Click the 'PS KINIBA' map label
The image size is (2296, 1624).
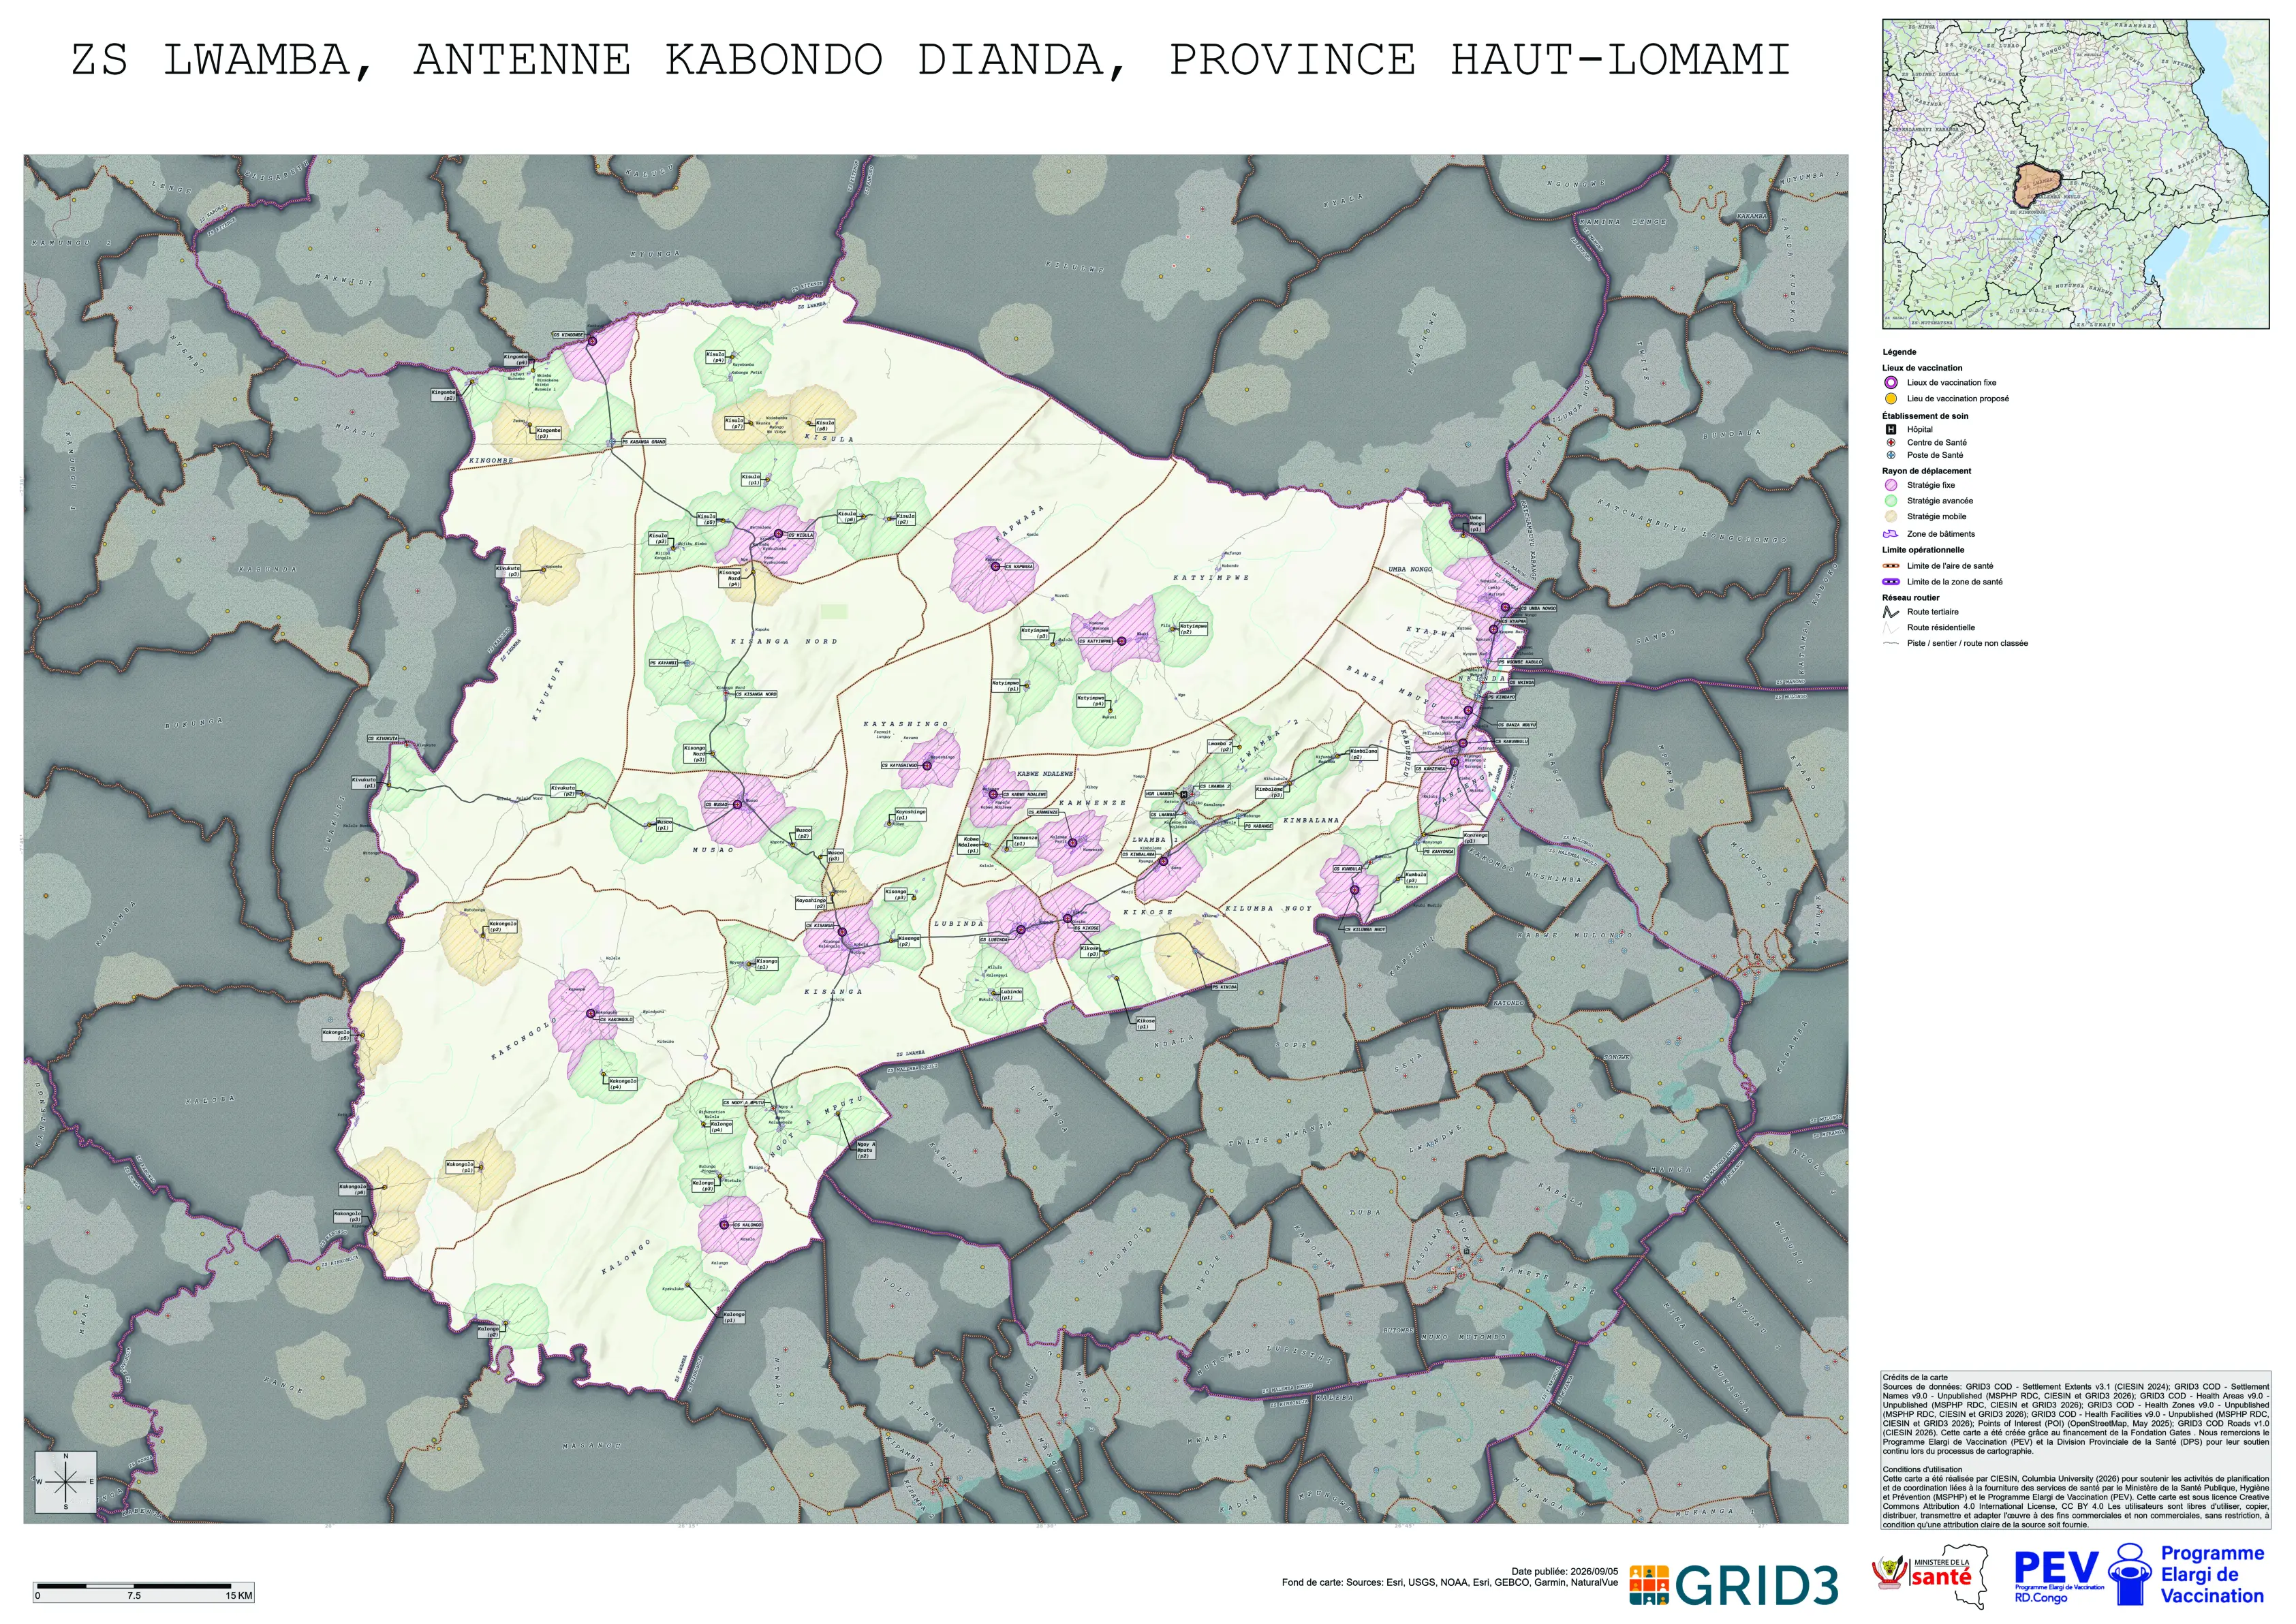tap(1225, 987)
